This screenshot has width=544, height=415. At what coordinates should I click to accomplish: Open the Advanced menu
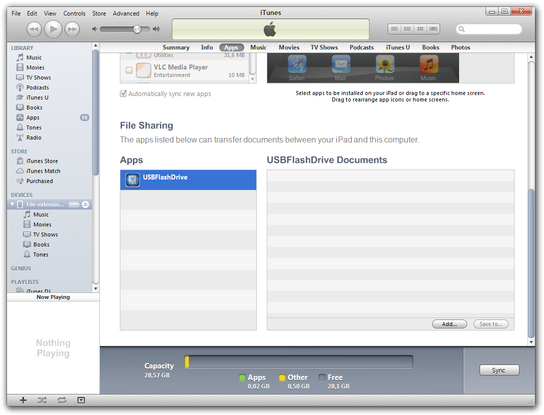126,14
